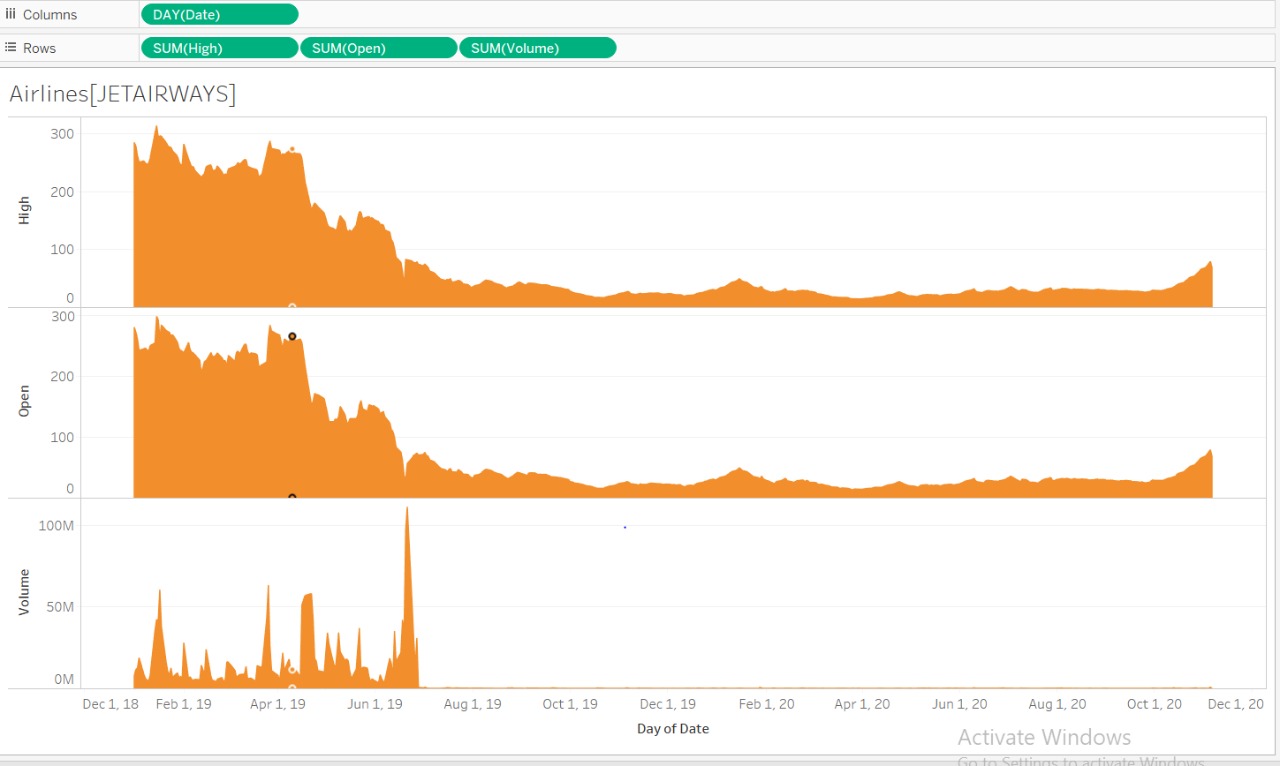Click the Oct 1, 20 axis tick label
Screen dimensions: 1280x766
click(1154, 704)
